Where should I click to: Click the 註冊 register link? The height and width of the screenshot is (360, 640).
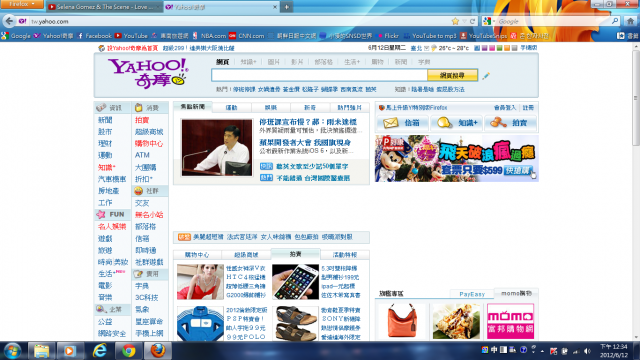[x=528, y=108]
